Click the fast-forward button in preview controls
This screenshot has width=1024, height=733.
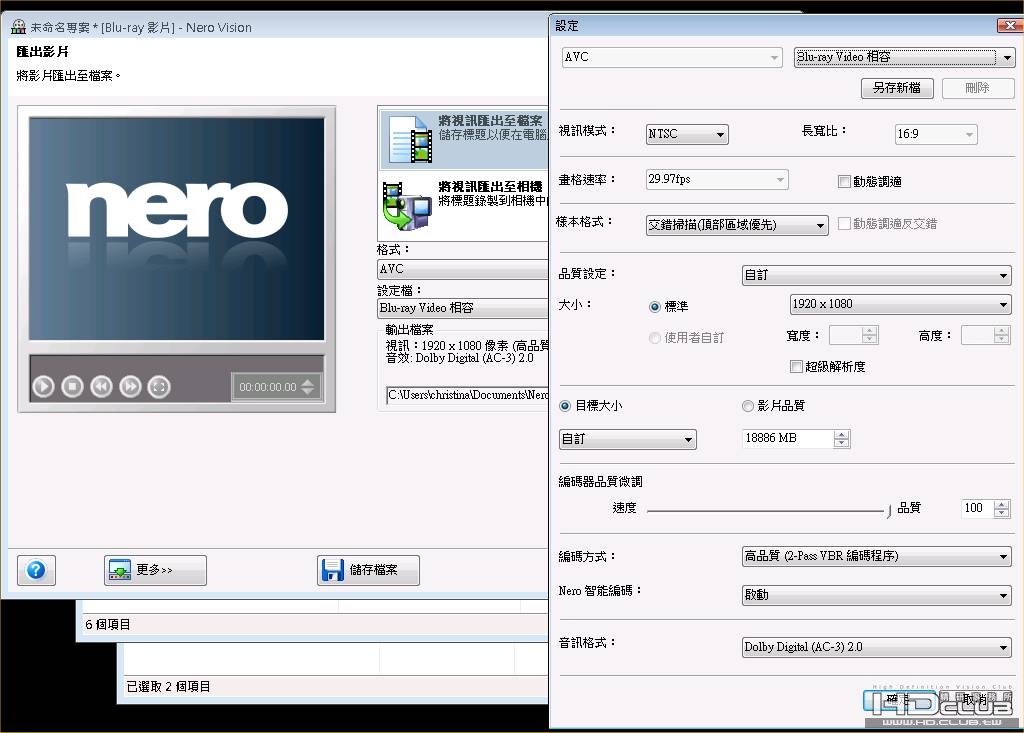(130, 386)
